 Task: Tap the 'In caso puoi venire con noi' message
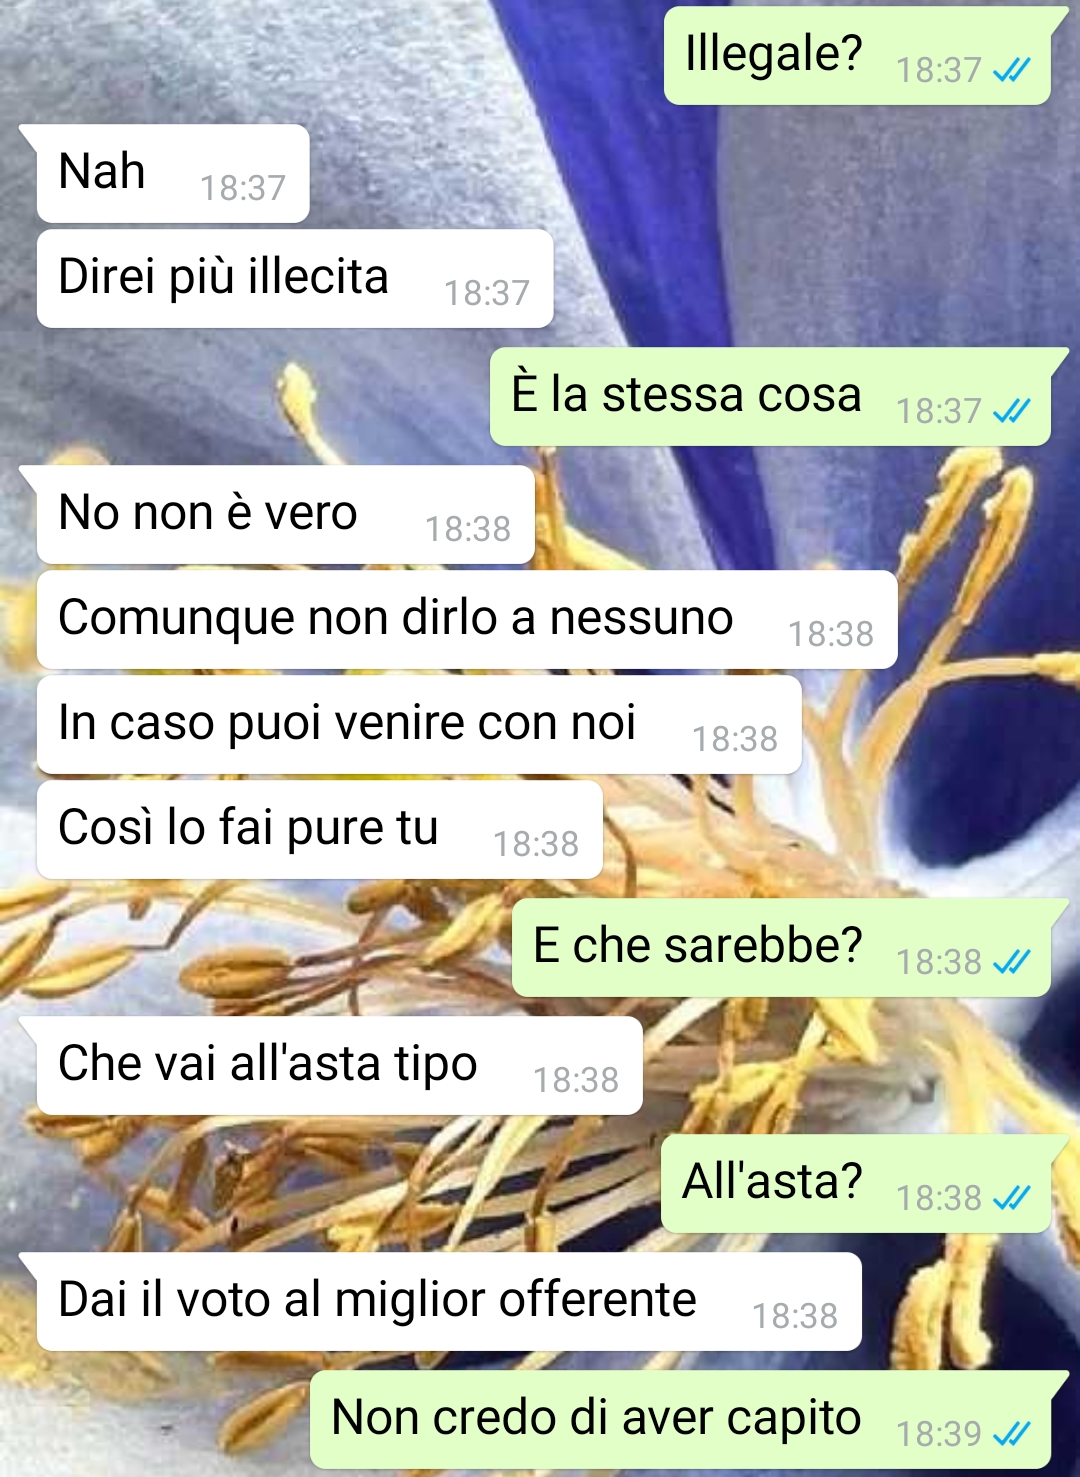(419, 725)
